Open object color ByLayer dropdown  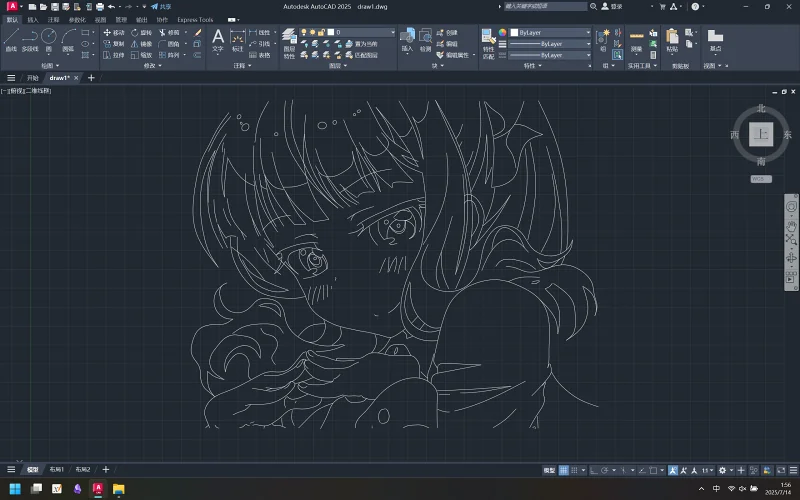[x=550, y=33]
